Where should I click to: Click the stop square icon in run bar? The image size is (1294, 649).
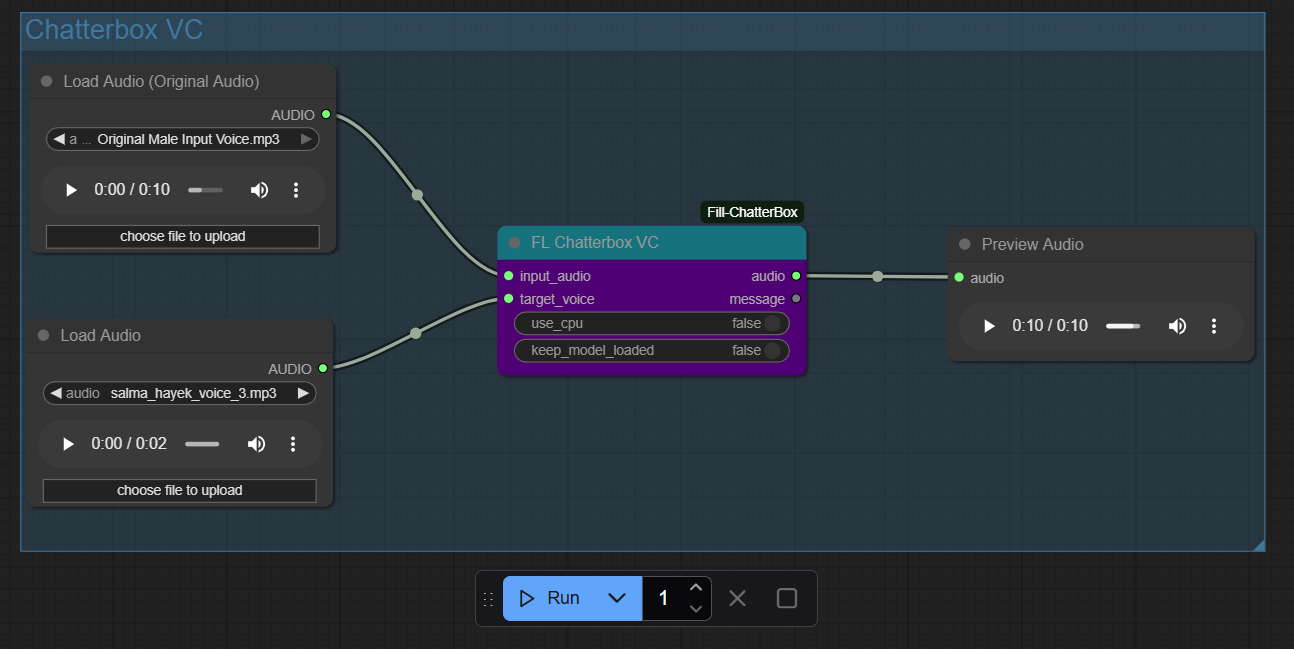[x=786, y=597]
